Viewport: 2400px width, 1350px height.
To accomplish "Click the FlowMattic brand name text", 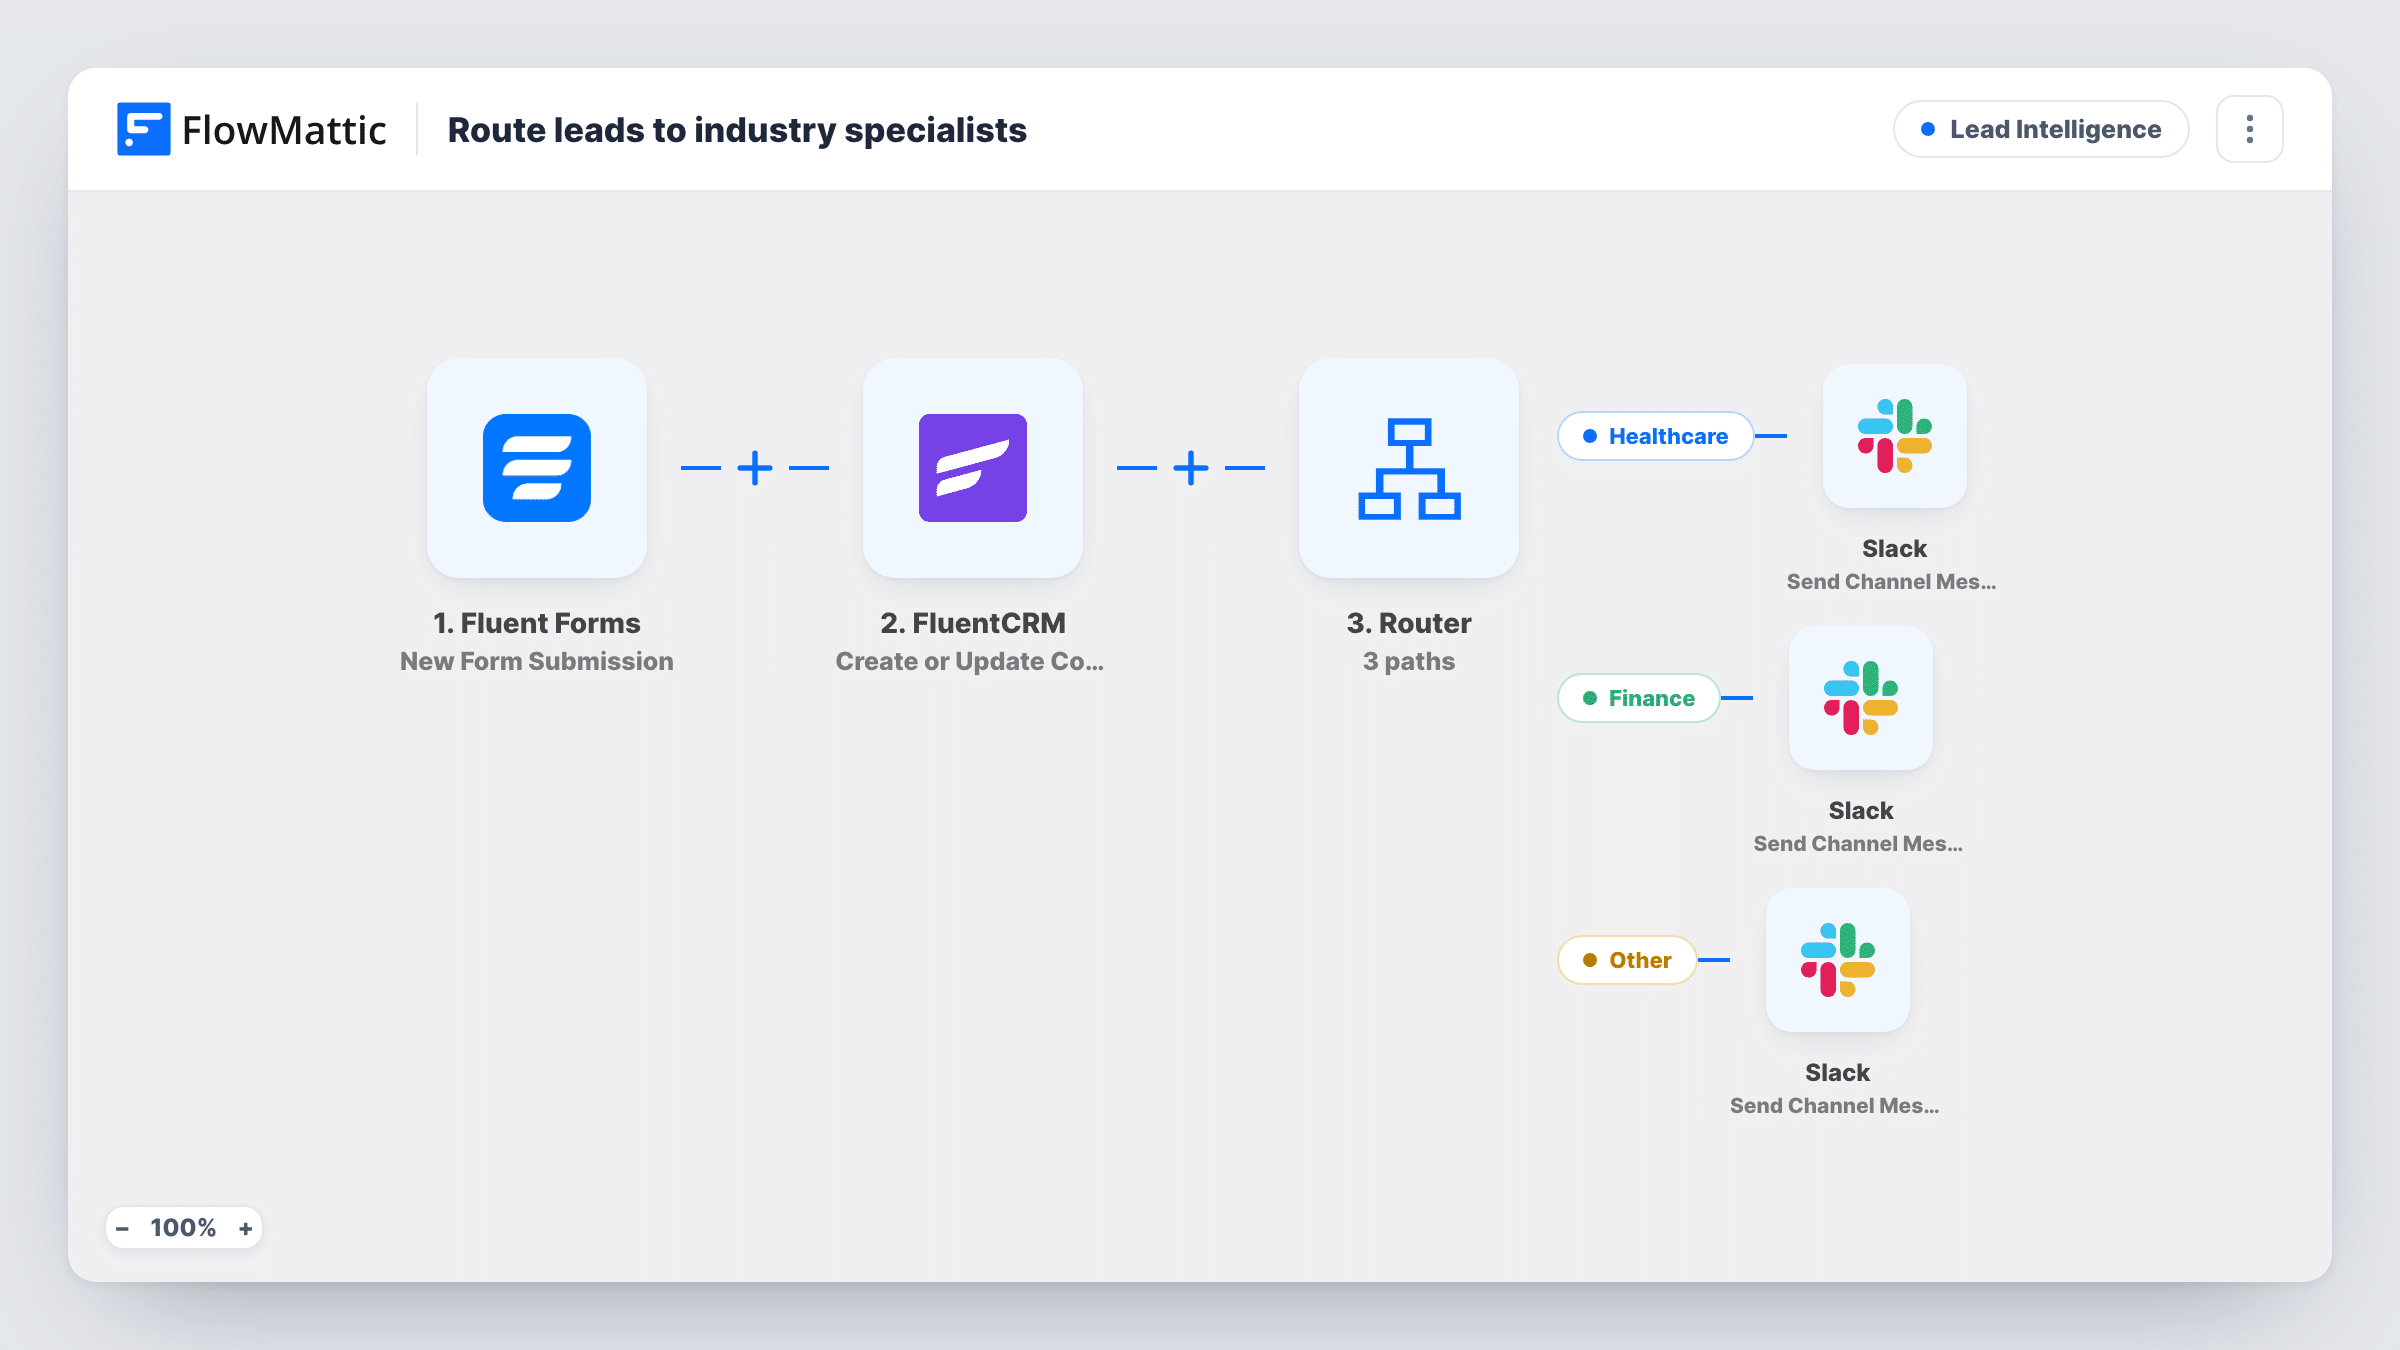I will 284,130.
